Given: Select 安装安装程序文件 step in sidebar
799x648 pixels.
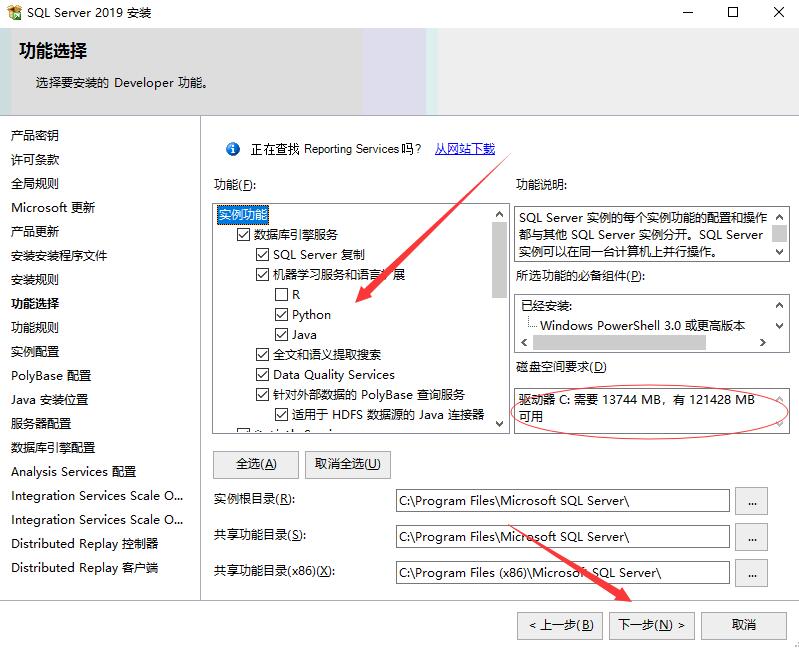Looking at the screenshot, I should [x=59, y=256].
